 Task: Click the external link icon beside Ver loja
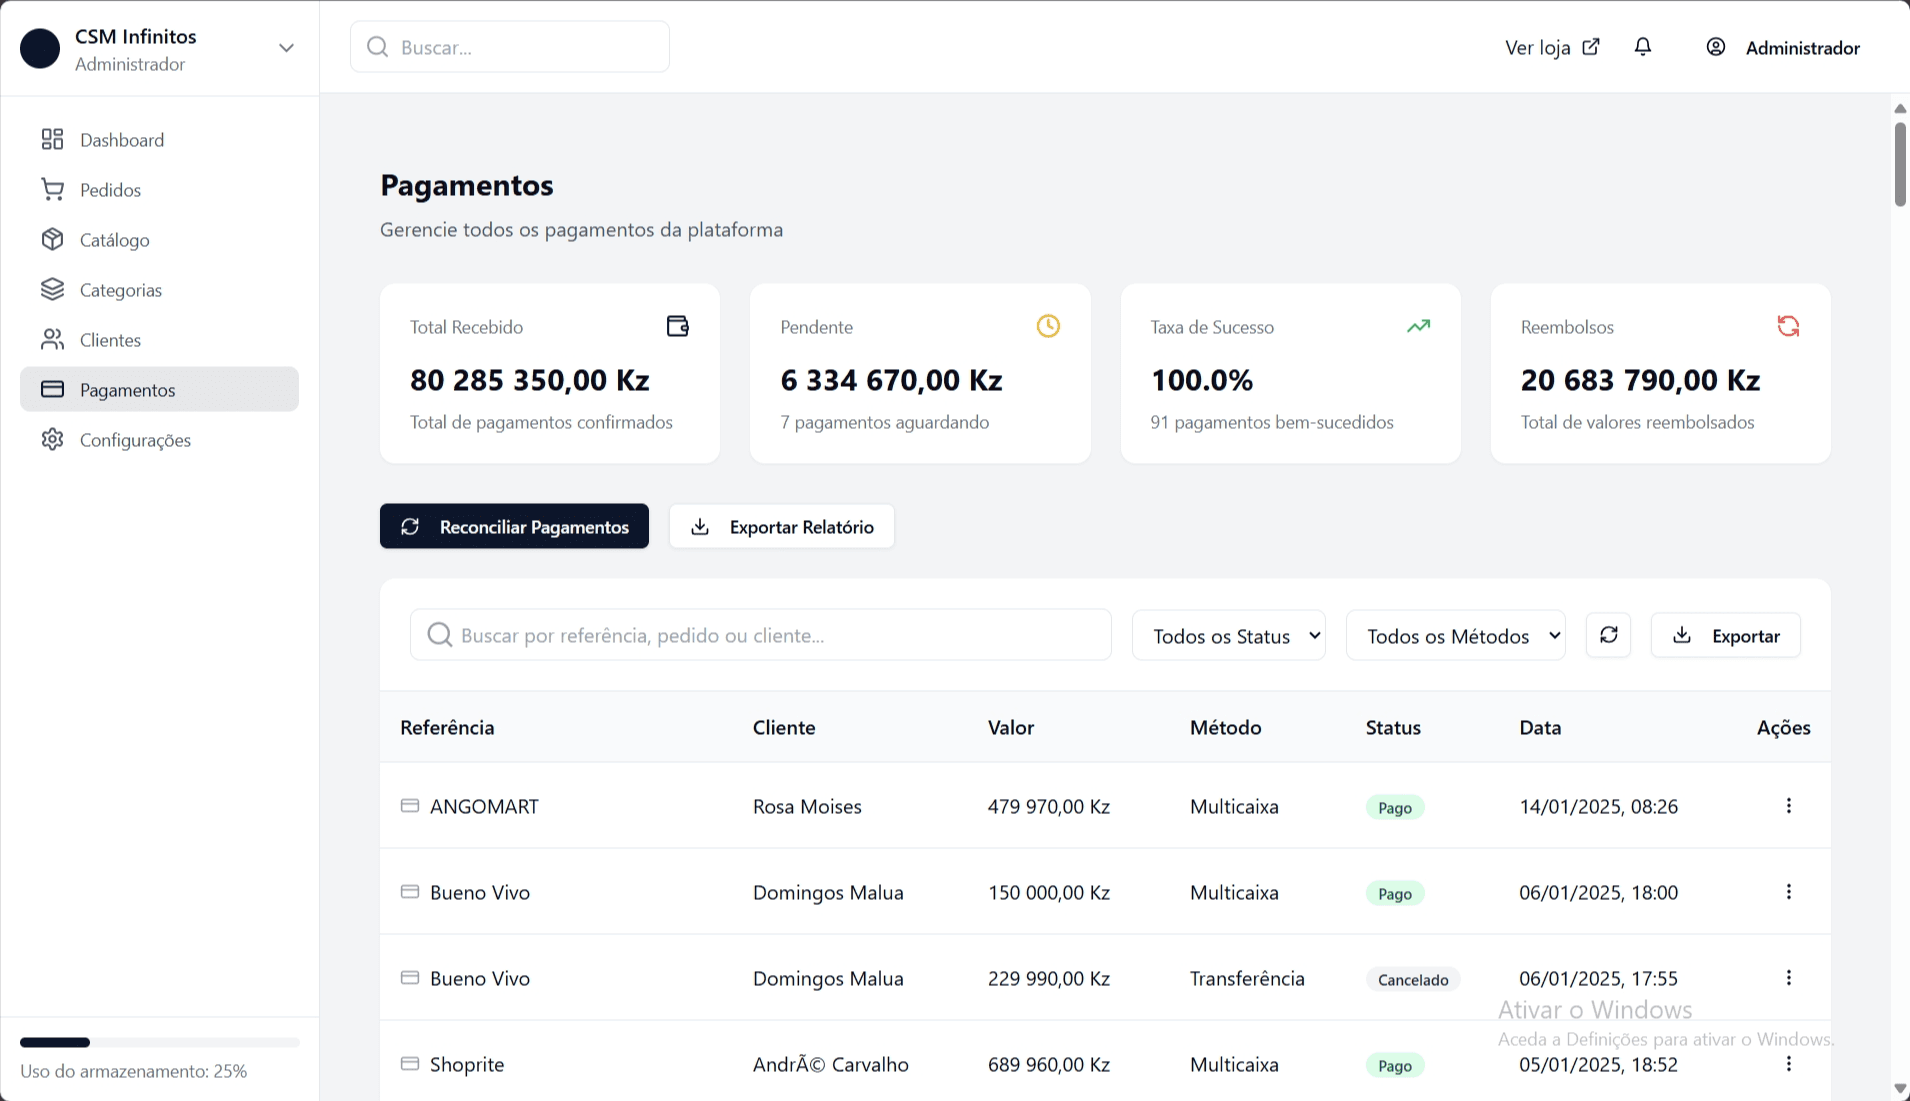1591,46
